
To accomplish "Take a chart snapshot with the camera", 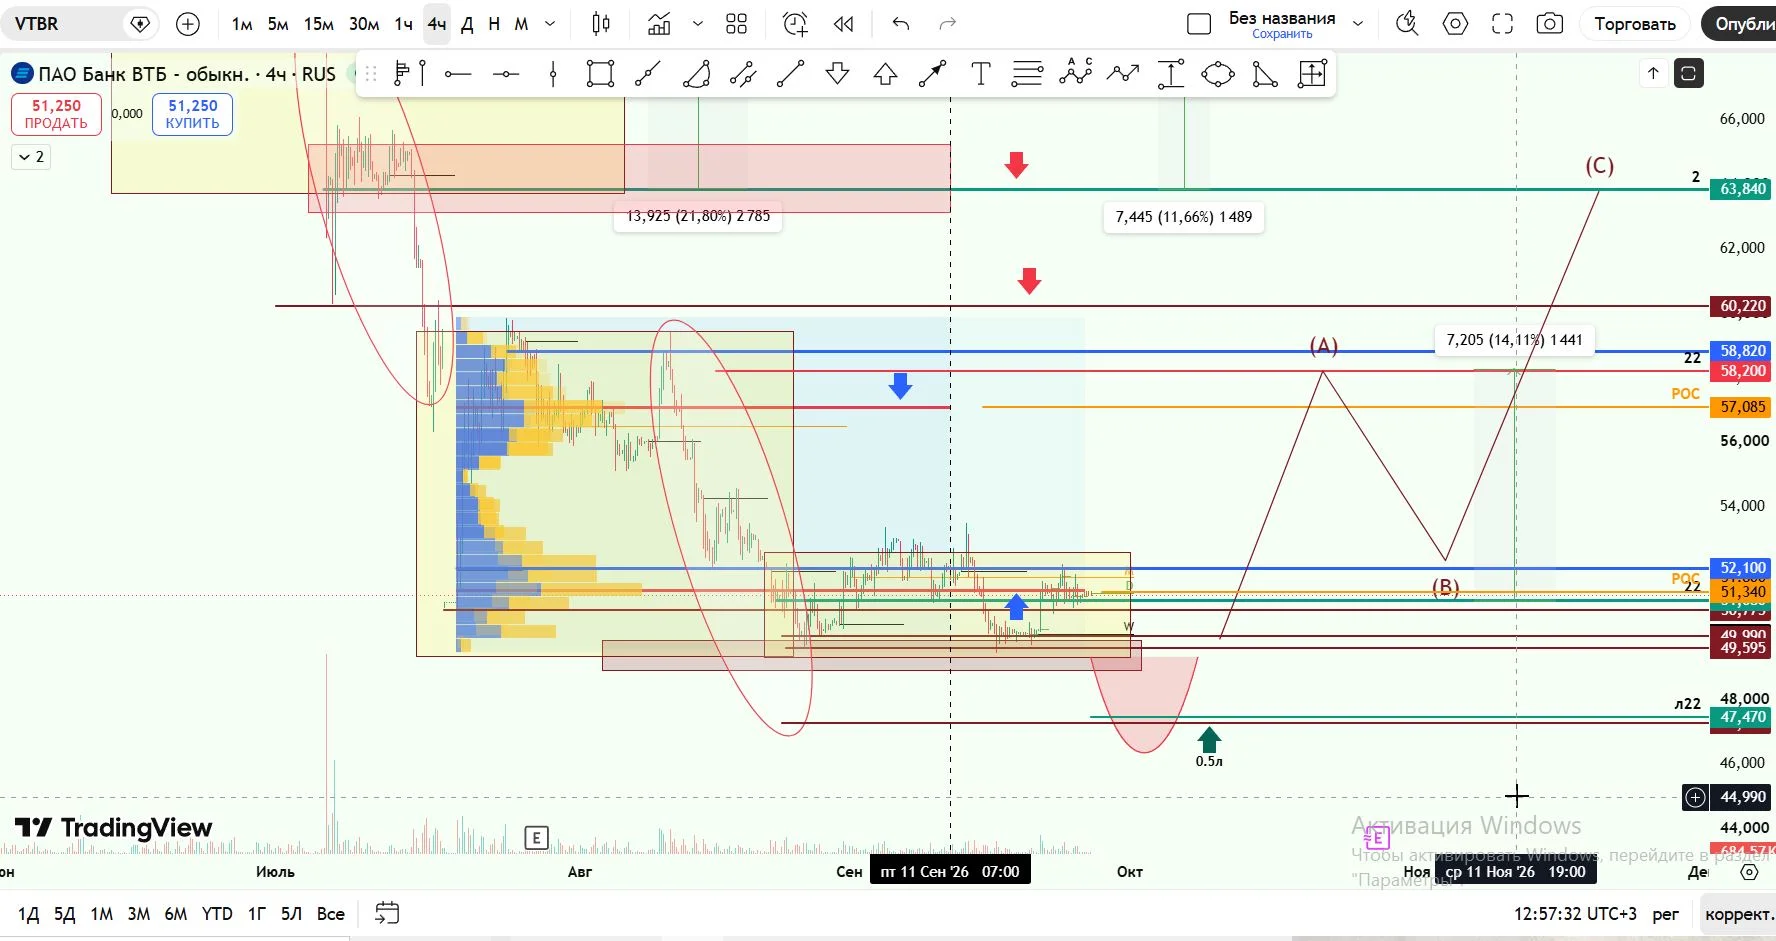I will point(1549,24).
